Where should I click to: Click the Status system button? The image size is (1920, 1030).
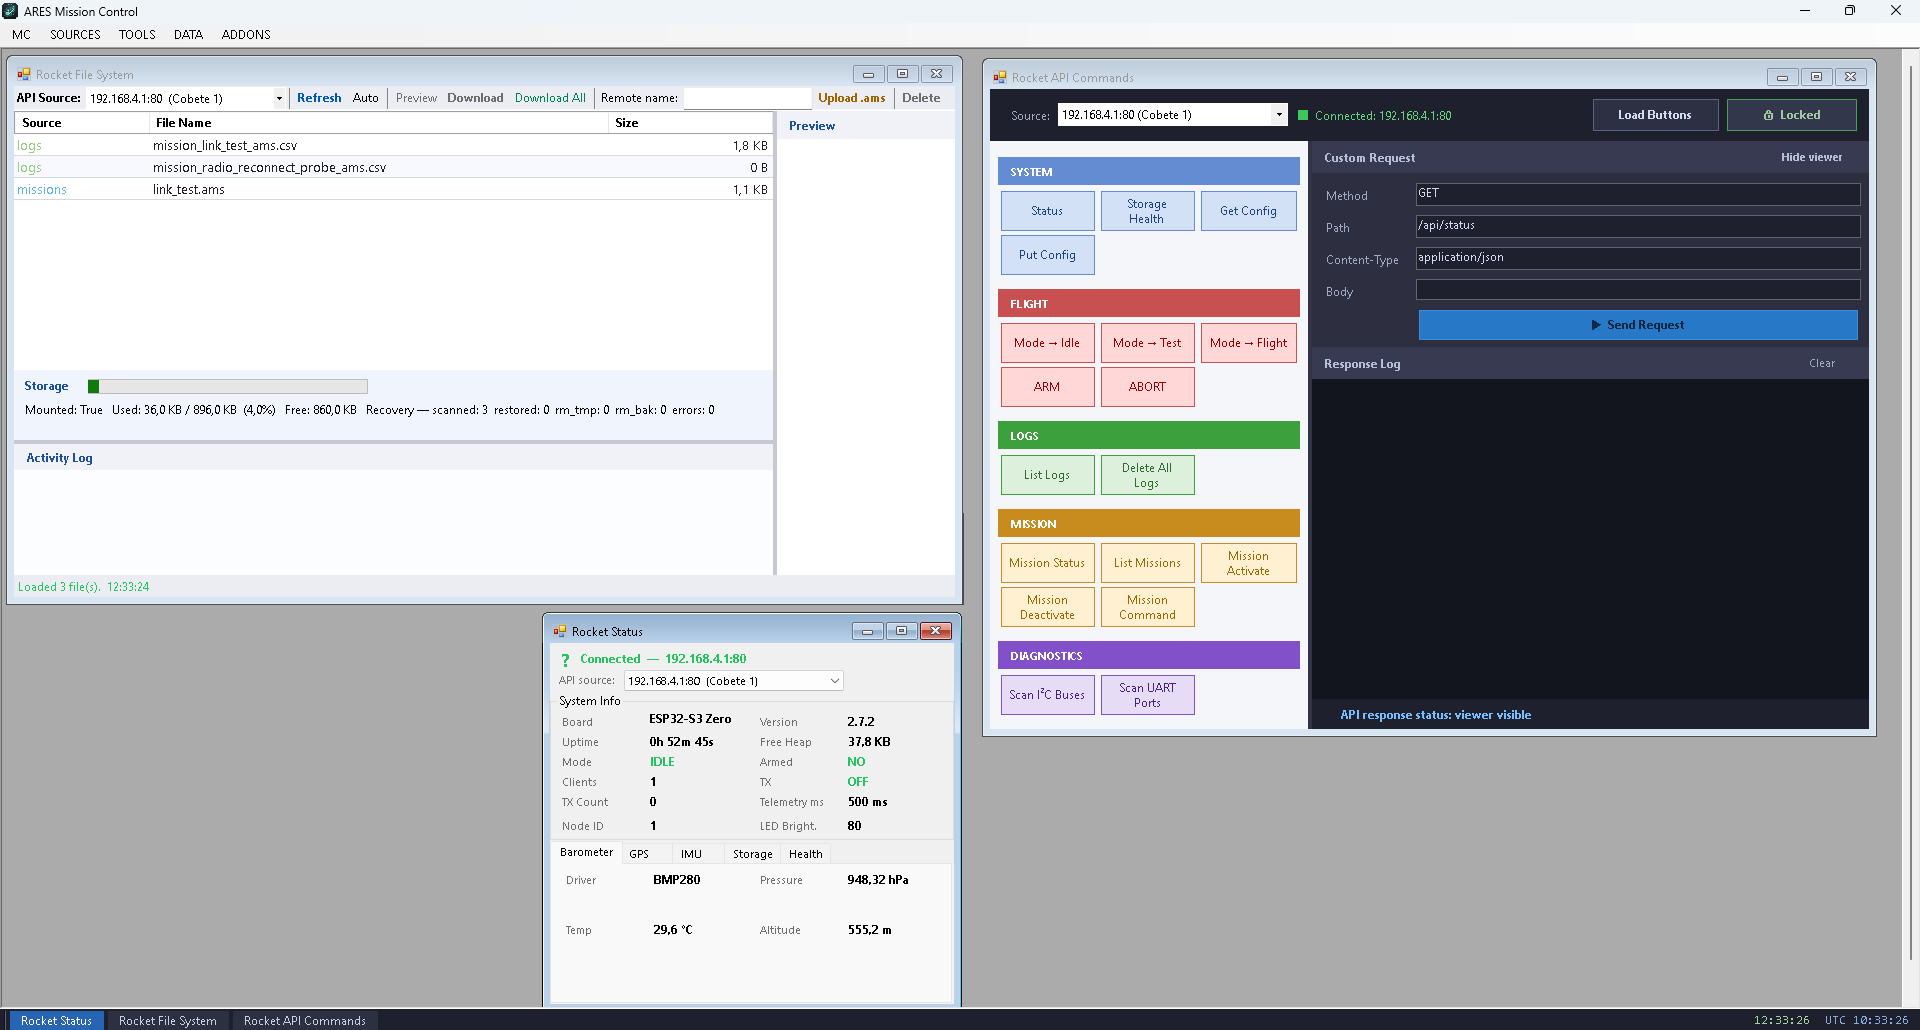(x=1047, y=211)
